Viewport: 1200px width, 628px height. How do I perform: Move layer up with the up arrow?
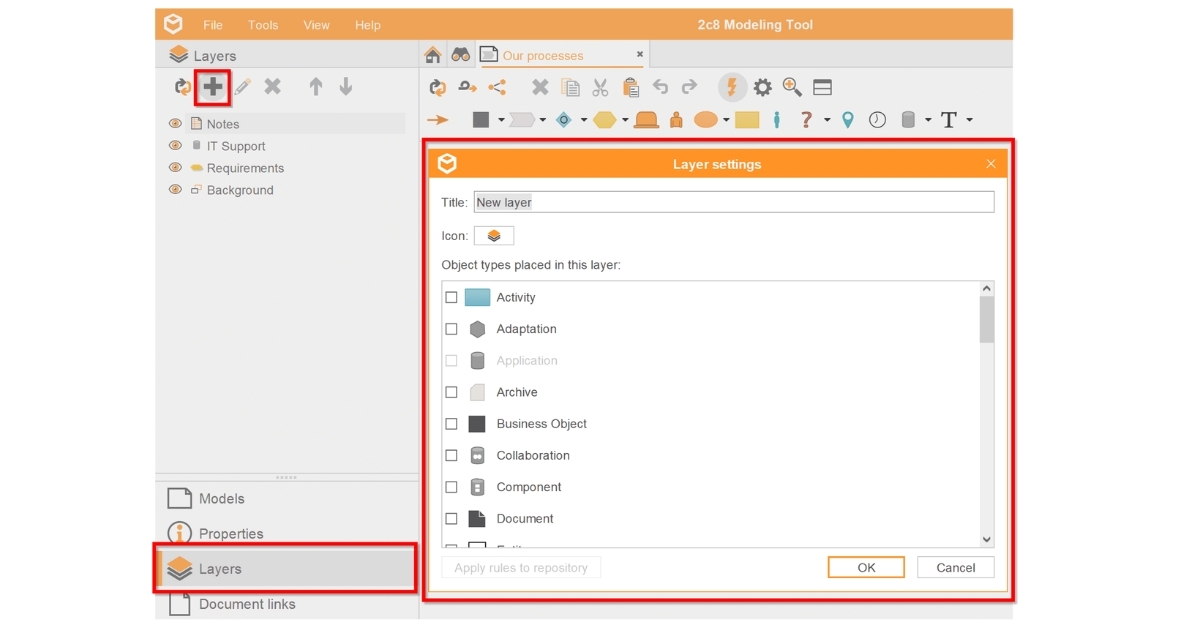[x=316, y=87]
